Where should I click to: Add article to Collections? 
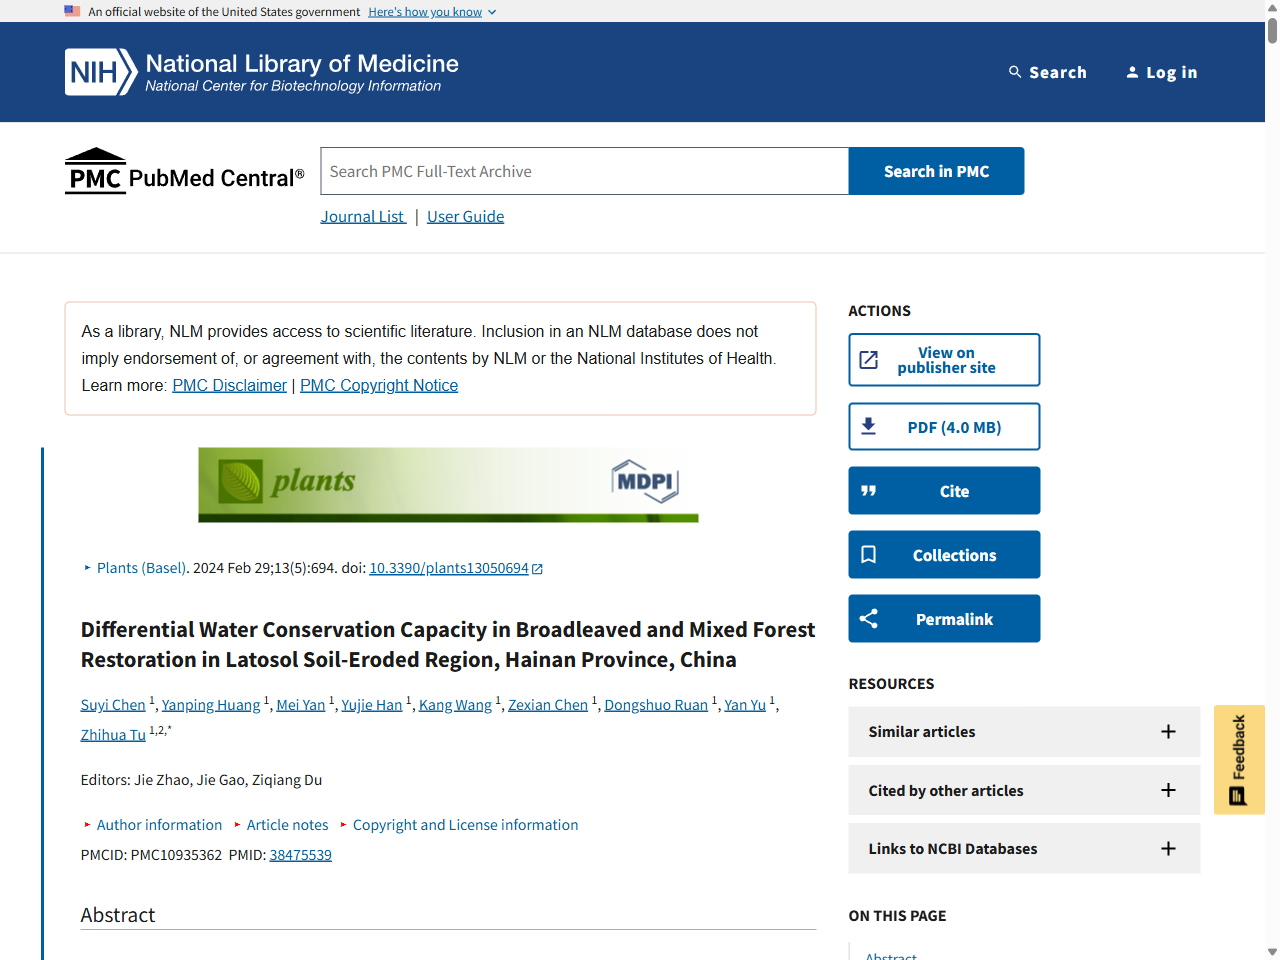pyautogui.click(x=944, y=555)
